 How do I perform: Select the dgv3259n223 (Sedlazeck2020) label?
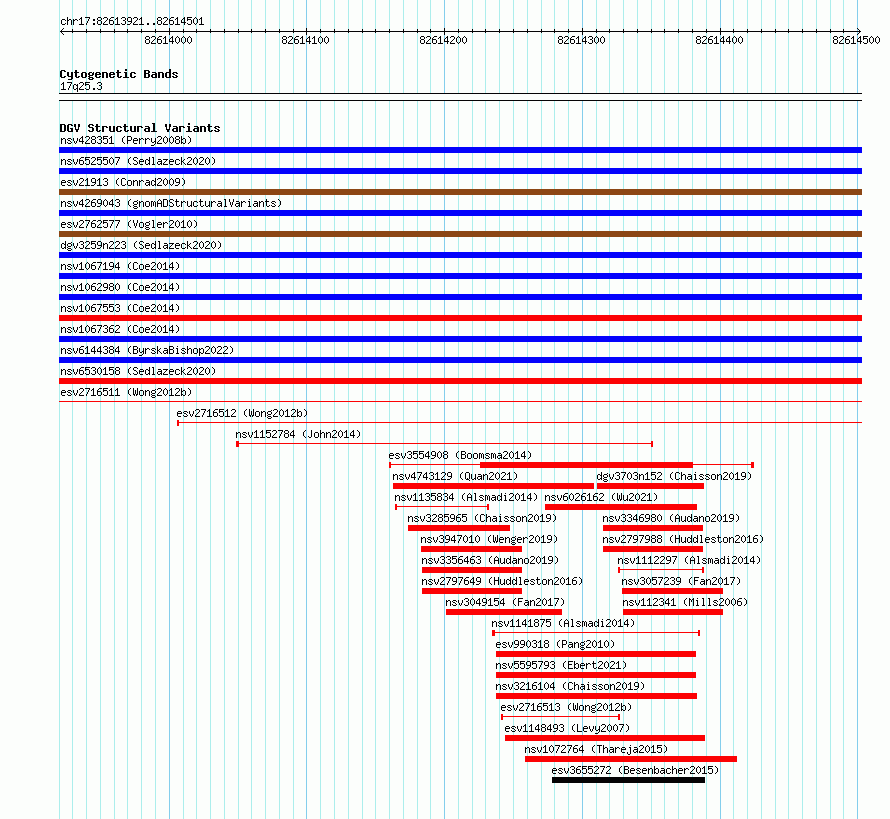click(141, 245)
